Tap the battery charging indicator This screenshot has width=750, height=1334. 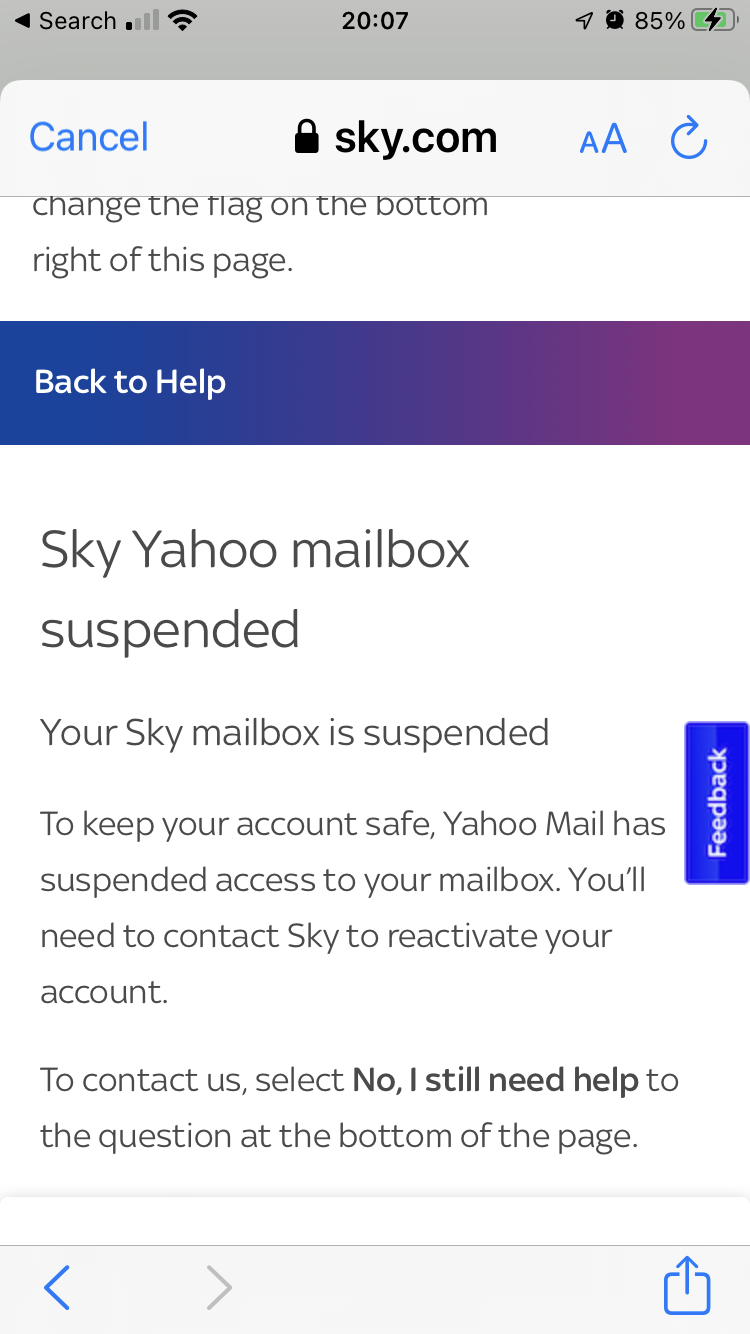tap(716, 18)
